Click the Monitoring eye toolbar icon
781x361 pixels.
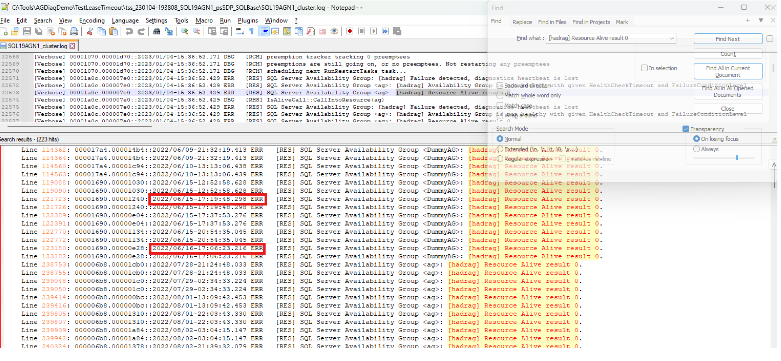tap(334, 31)
